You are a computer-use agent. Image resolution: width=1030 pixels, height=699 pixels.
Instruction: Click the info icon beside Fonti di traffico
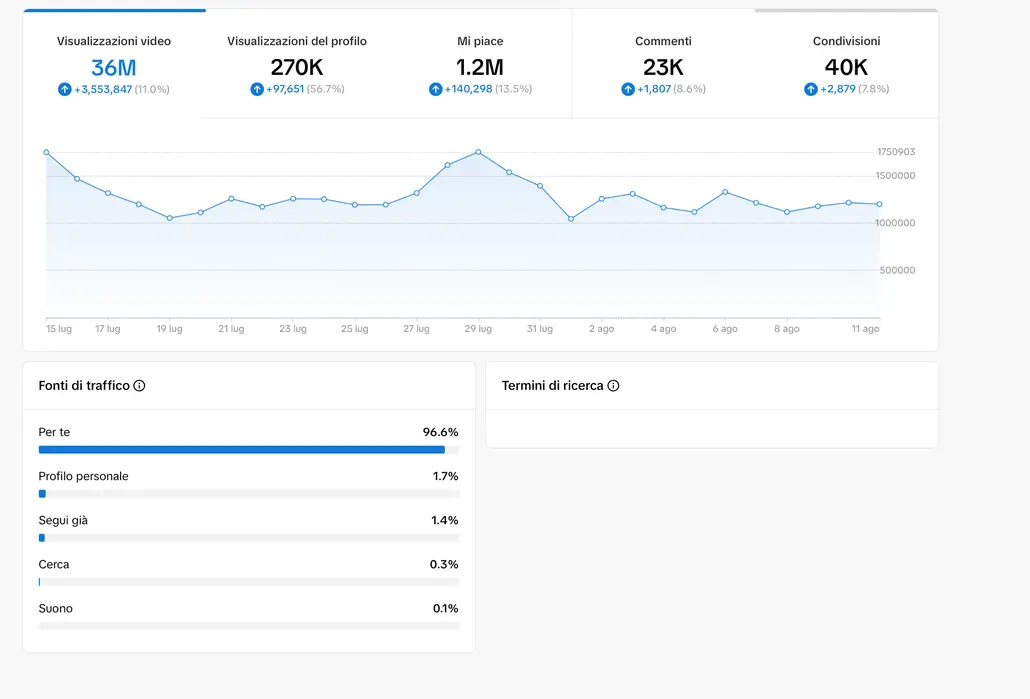pos(139,386)
